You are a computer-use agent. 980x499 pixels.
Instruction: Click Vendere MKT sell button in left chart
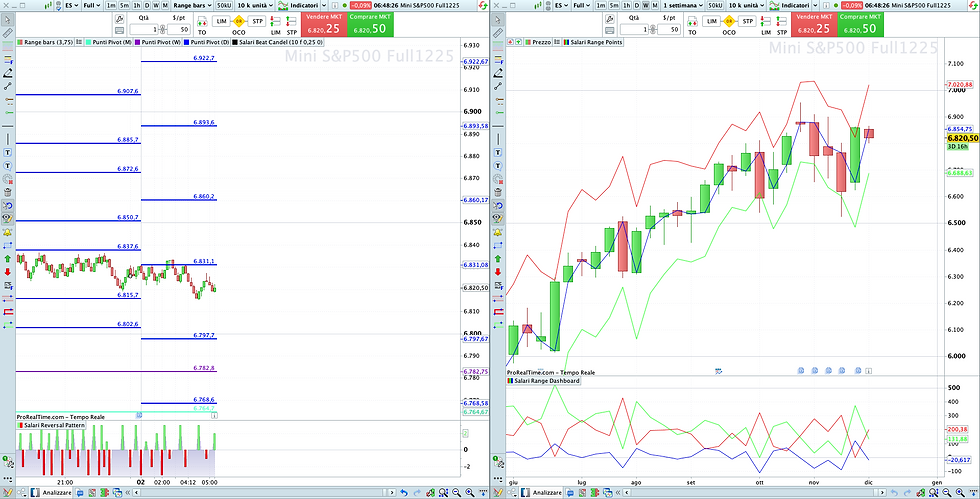(324, 24)
